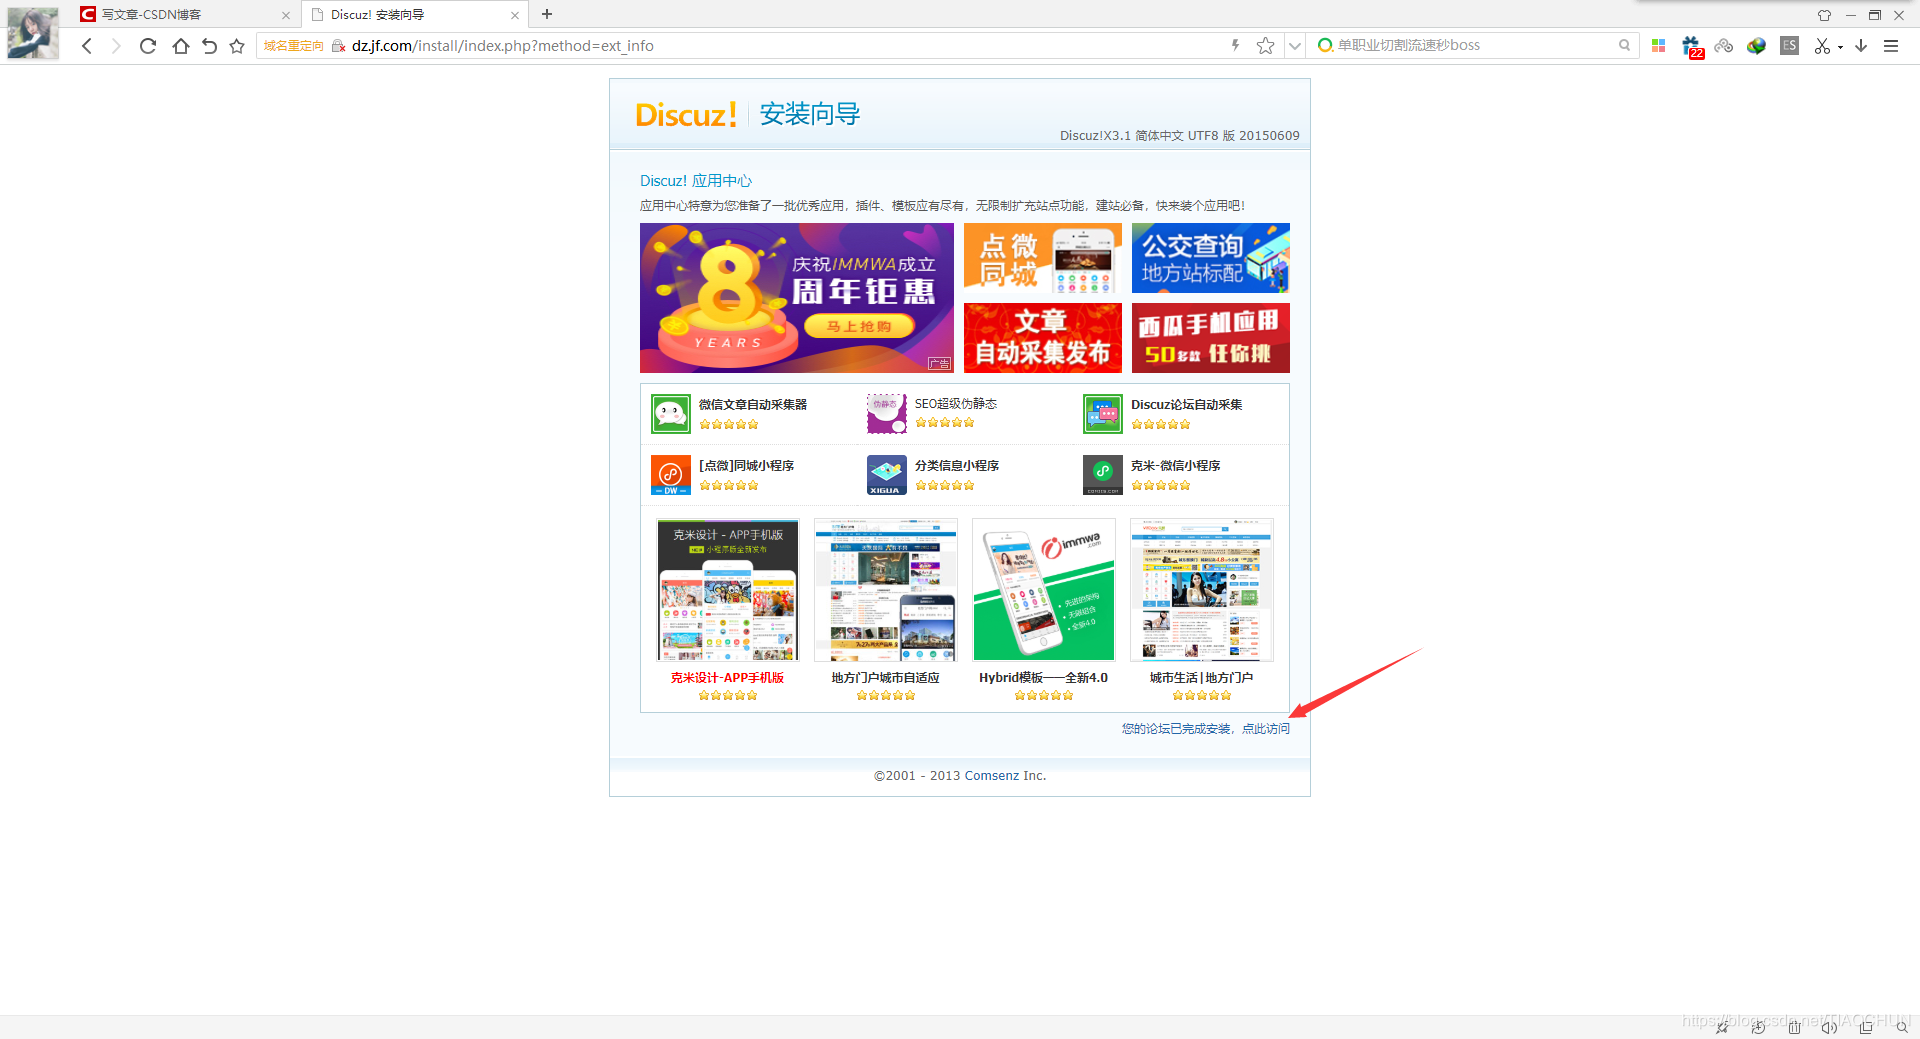Click the skin shirt icon in title bar

tap(1824, 15)
